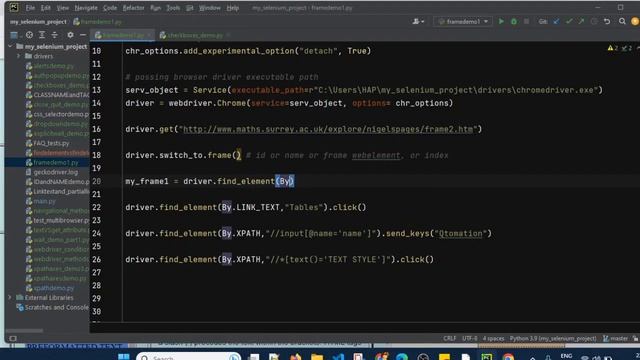Open File Explorer from the taskbar
The image size is (640, 360).
pyautogui.click(x=317, y=357)
